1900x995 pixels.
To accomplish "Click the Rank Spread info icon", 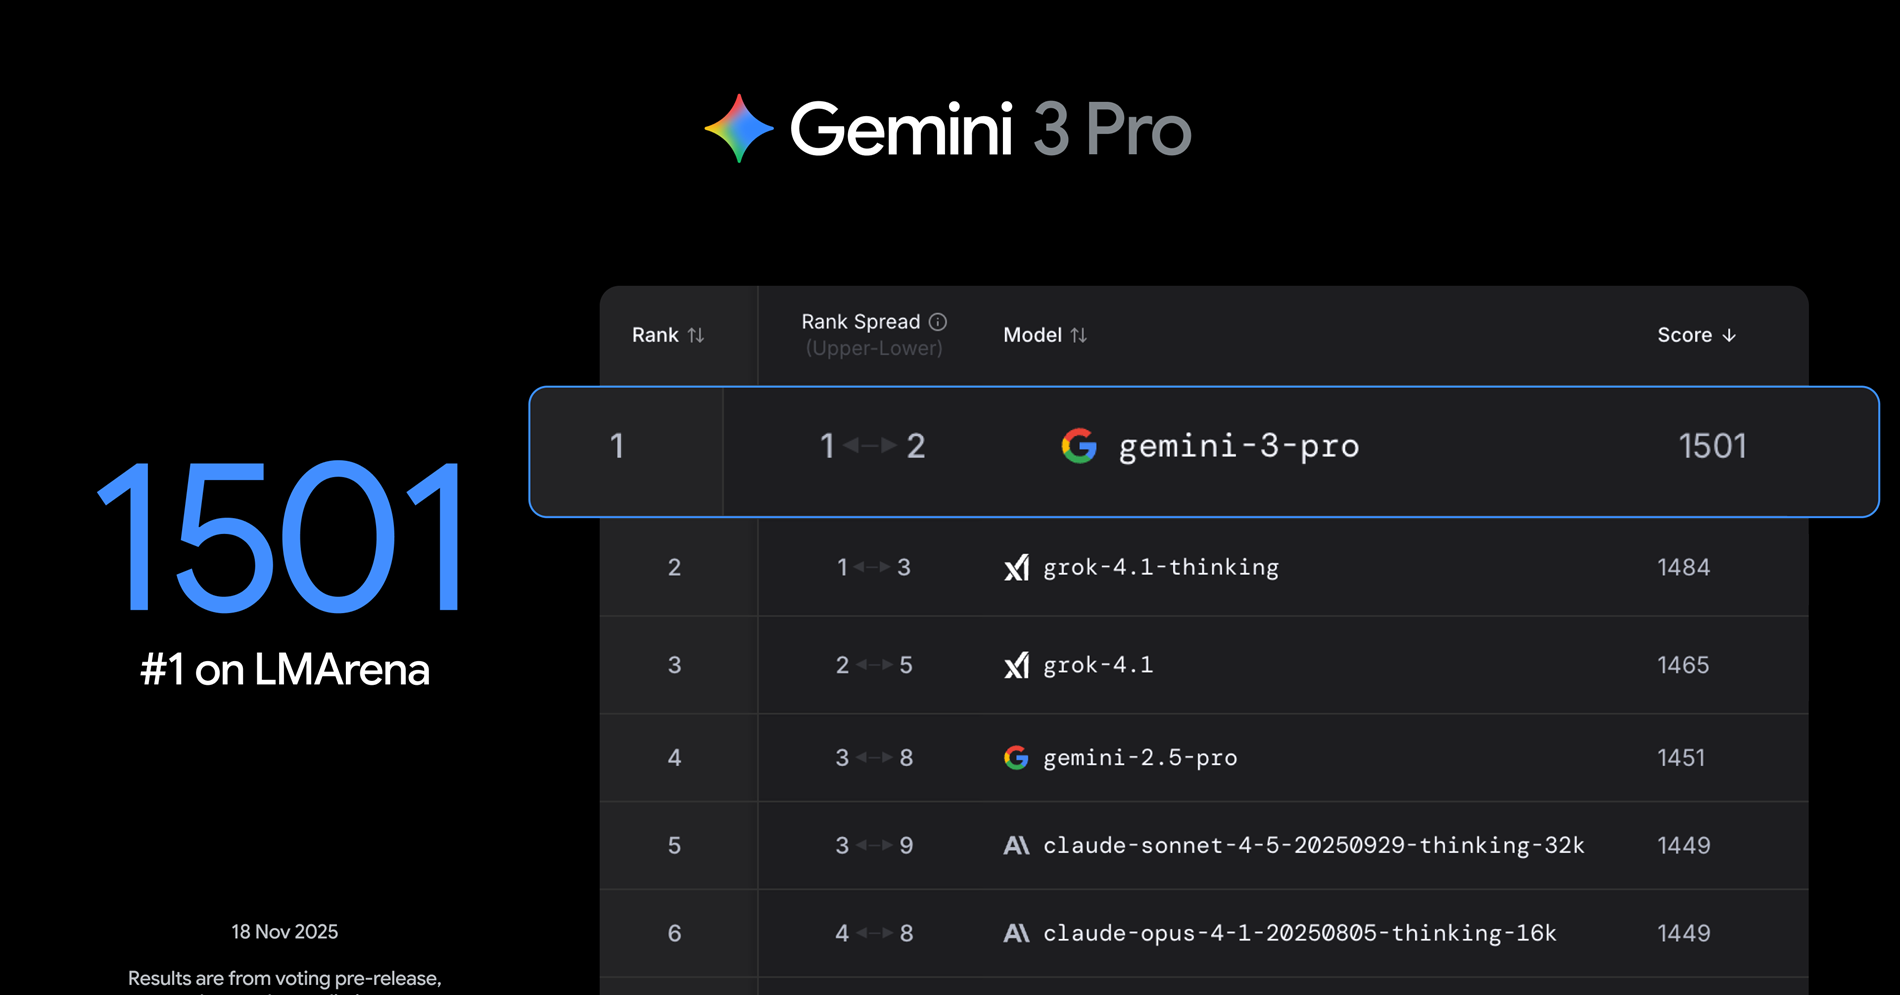I will point(937,321).
